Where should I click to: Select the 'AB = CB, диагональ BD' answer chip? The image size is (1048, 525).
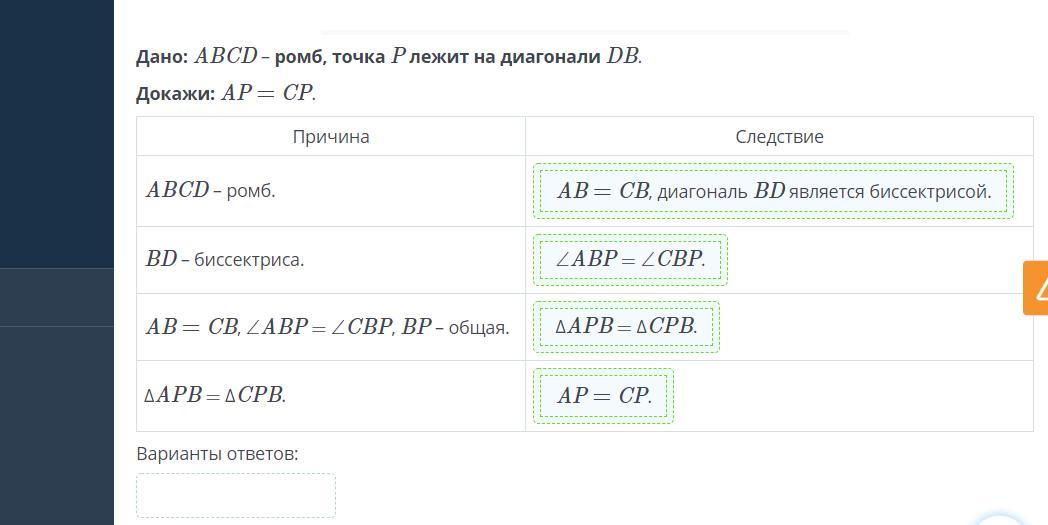773,191
